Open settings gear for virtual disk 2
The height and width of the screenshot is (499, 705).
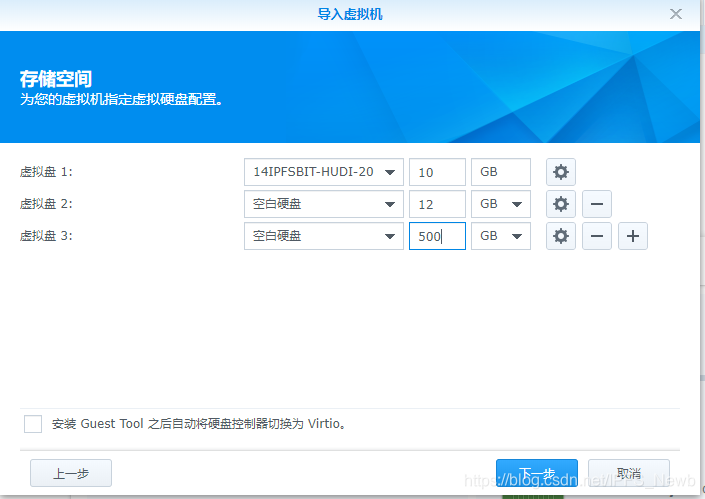[x=561, y=204]
